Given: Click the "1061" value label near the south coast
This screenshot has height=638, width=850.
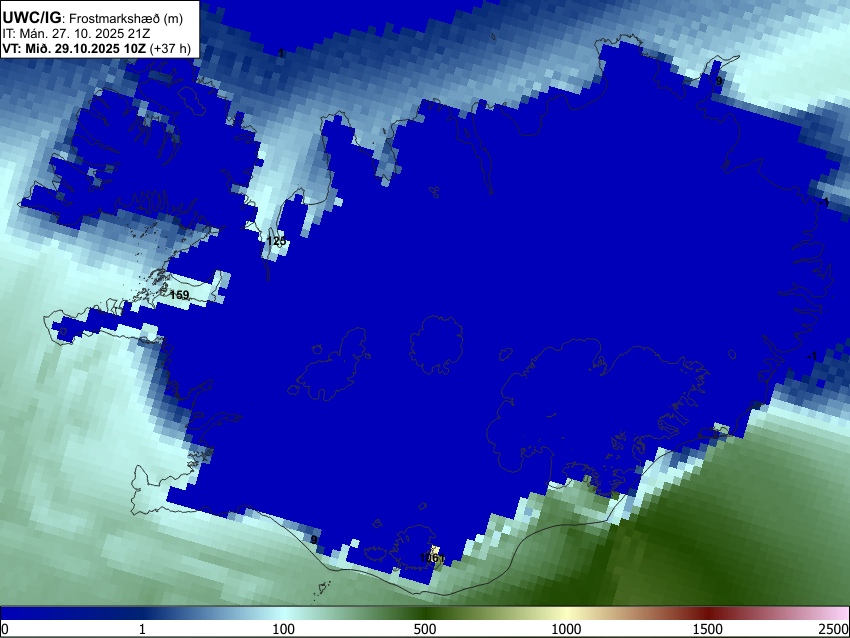Looking at the screenshot, I should [433, 558].
